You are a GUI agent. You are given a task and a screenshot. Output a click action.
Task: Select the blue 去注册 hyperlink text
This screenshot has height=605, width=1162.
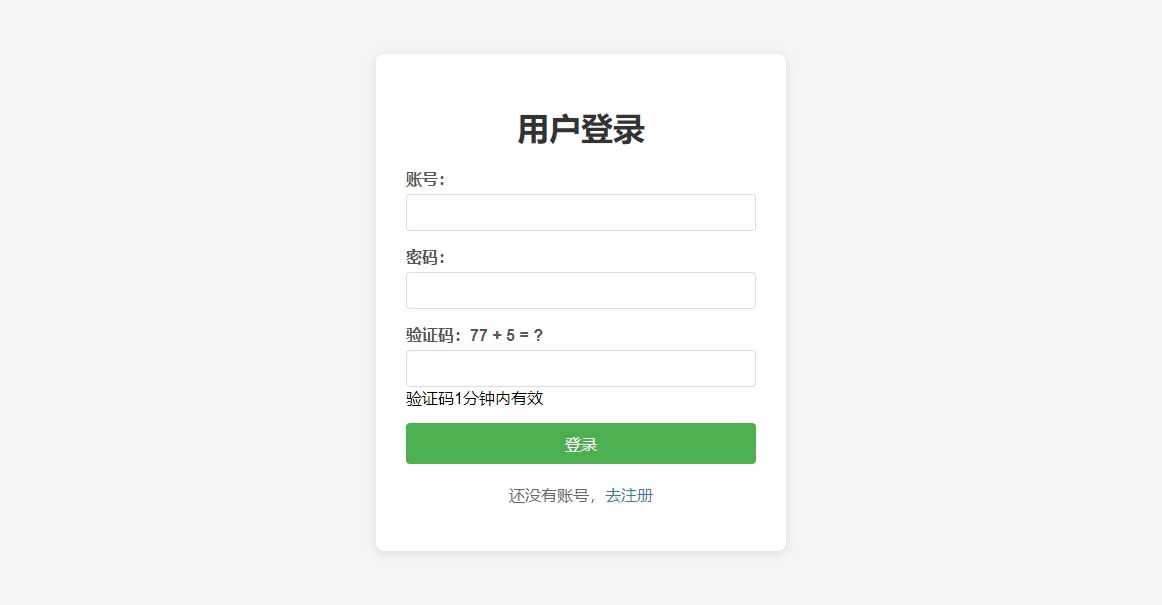coord(628,495)
